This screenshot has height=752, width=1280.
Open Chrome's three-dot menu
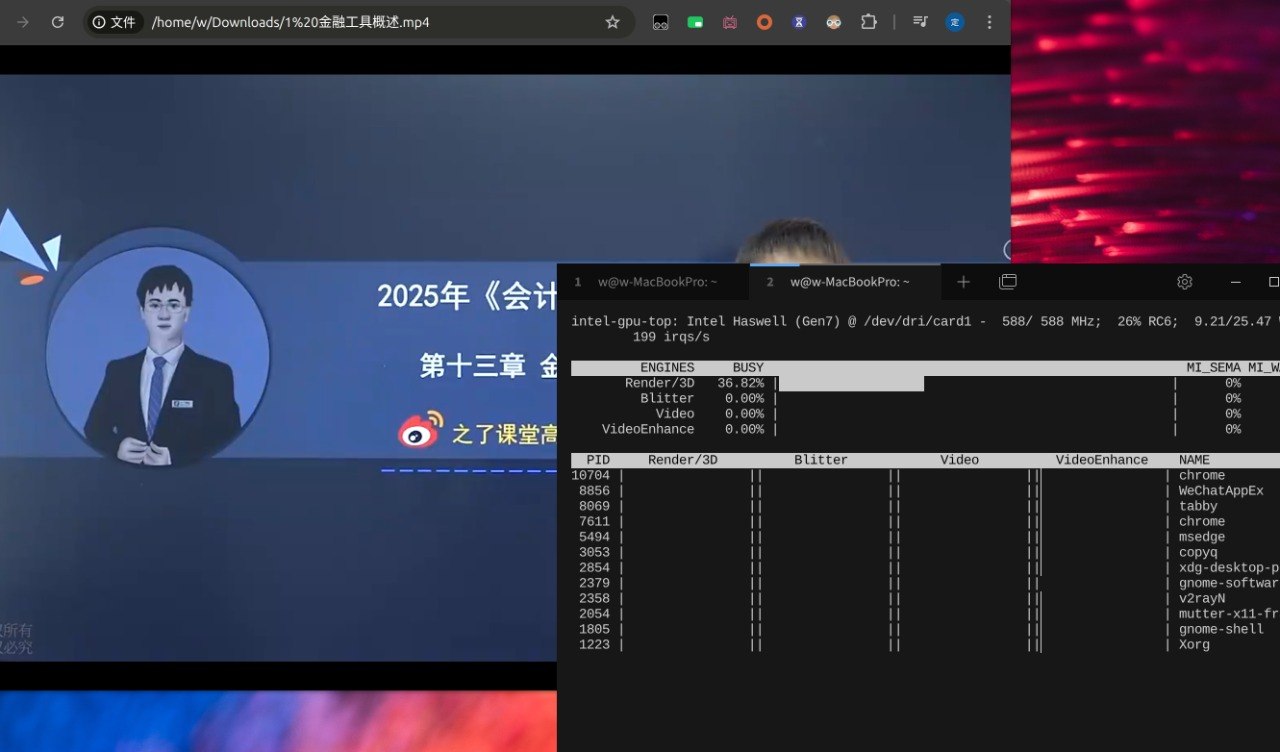point(989,22)
